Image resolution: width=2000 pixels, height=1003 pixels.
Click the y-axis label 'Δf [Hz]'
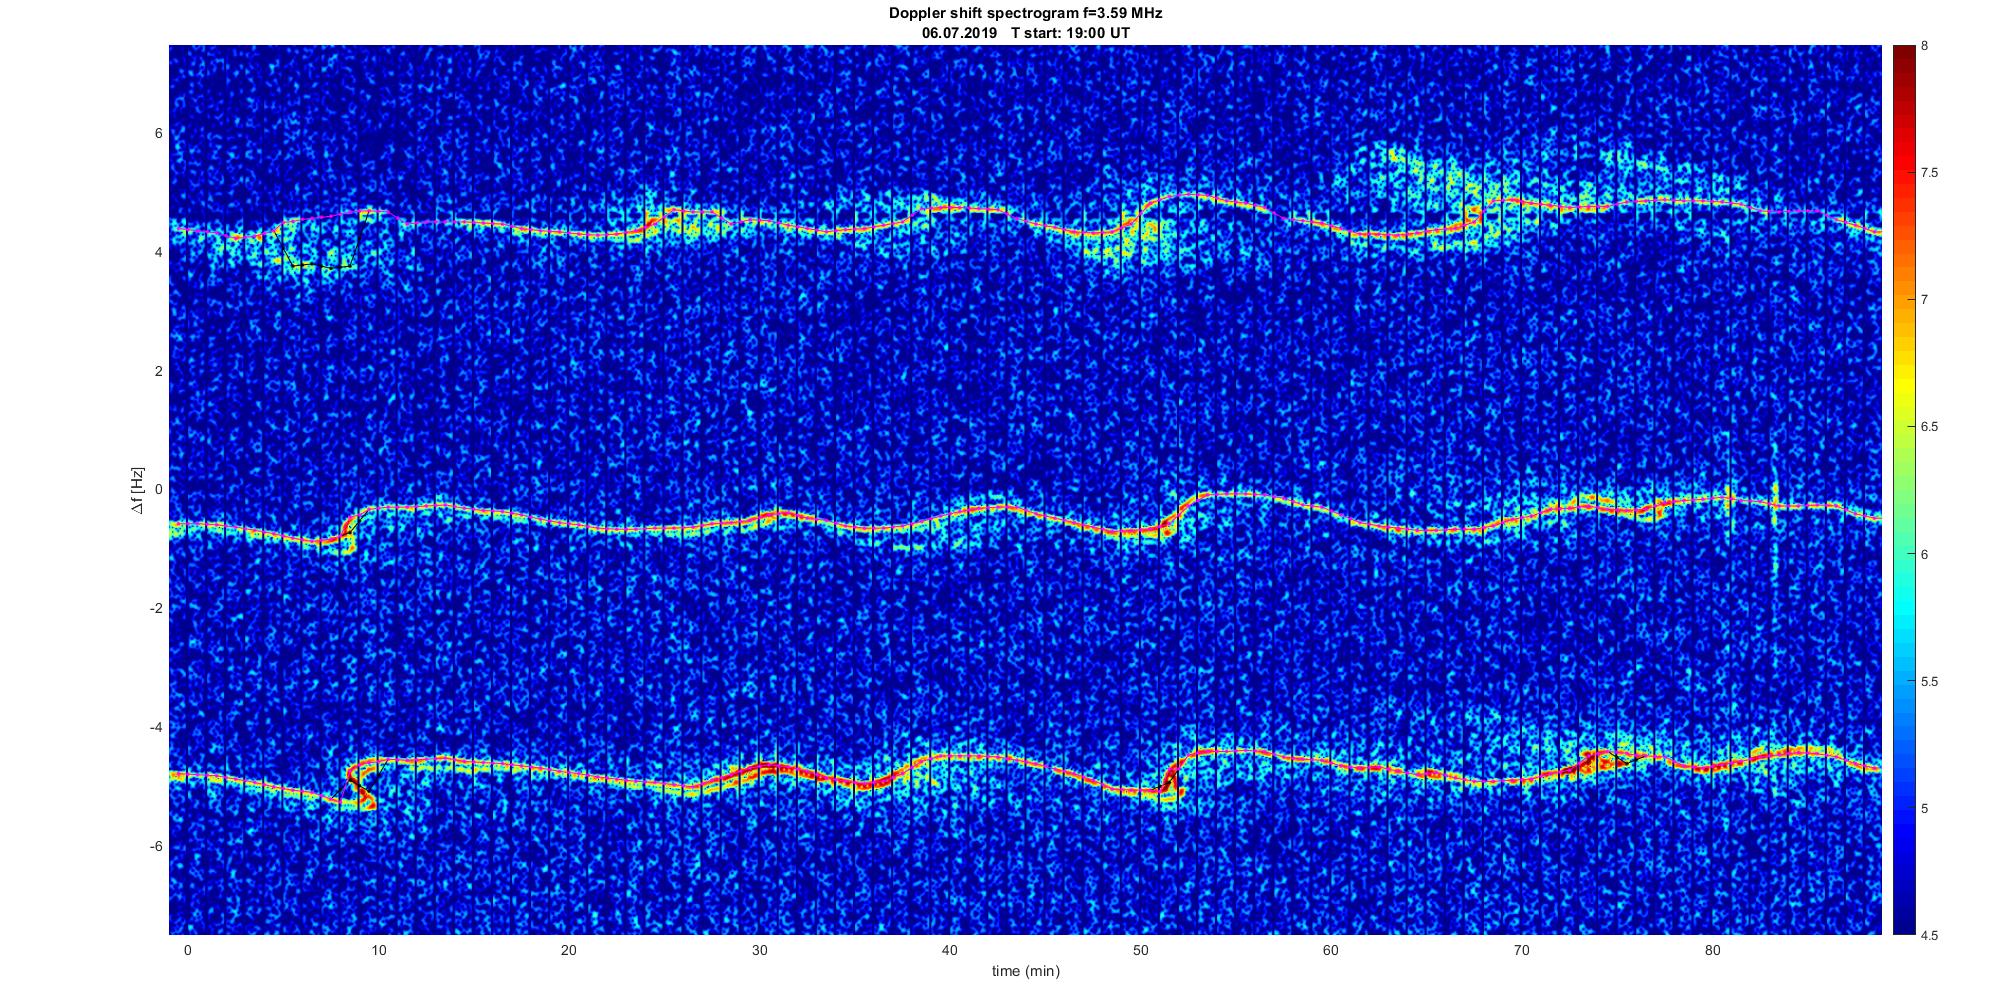click(x=137, y=490)
